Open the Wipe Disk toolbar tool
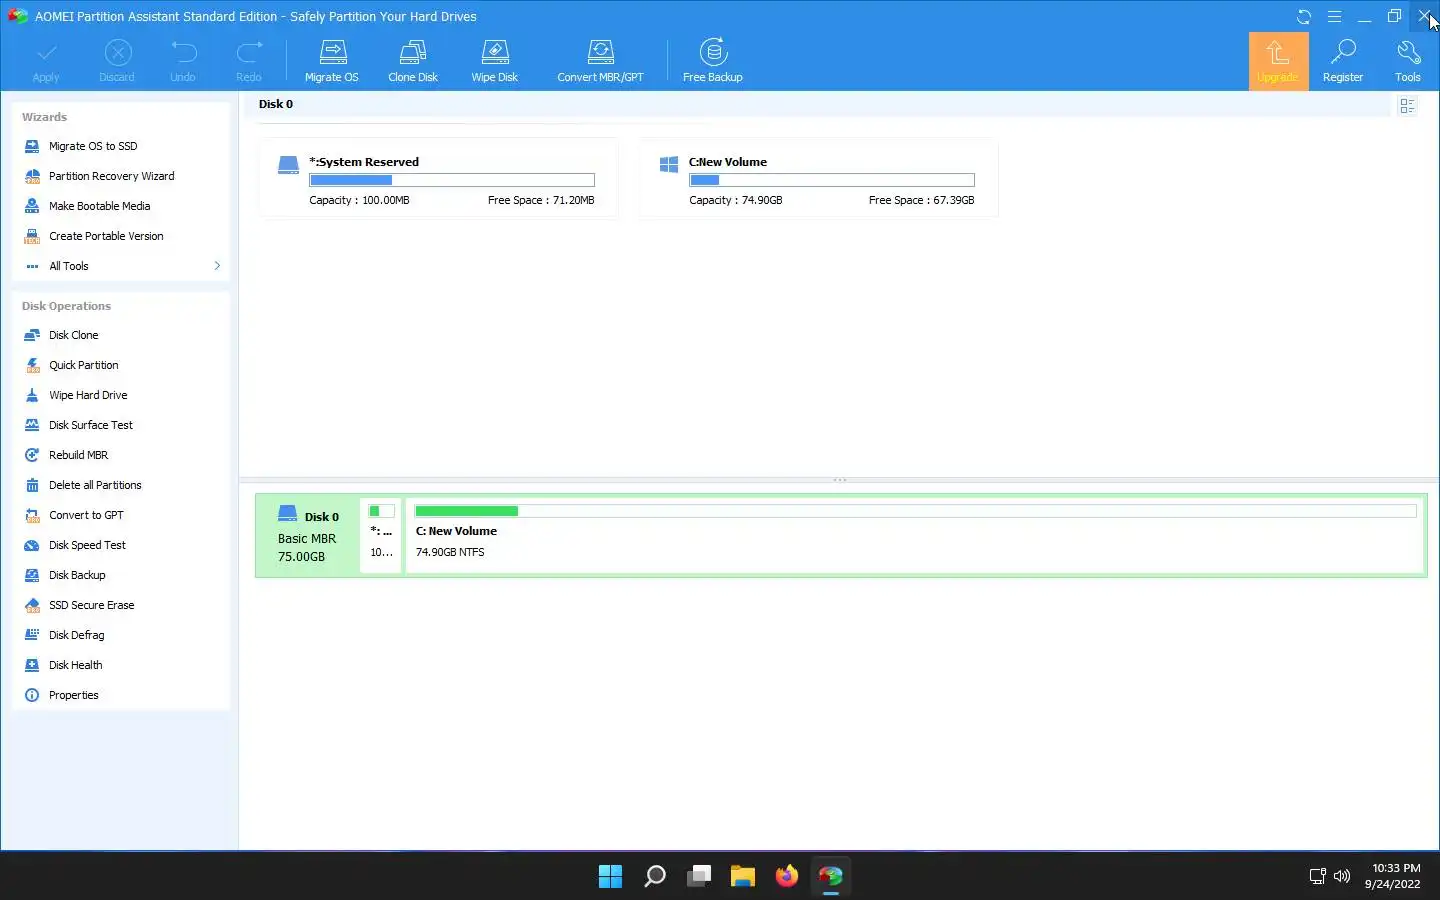The width and height of the screenshot is (1440, 900). [495, 61]
